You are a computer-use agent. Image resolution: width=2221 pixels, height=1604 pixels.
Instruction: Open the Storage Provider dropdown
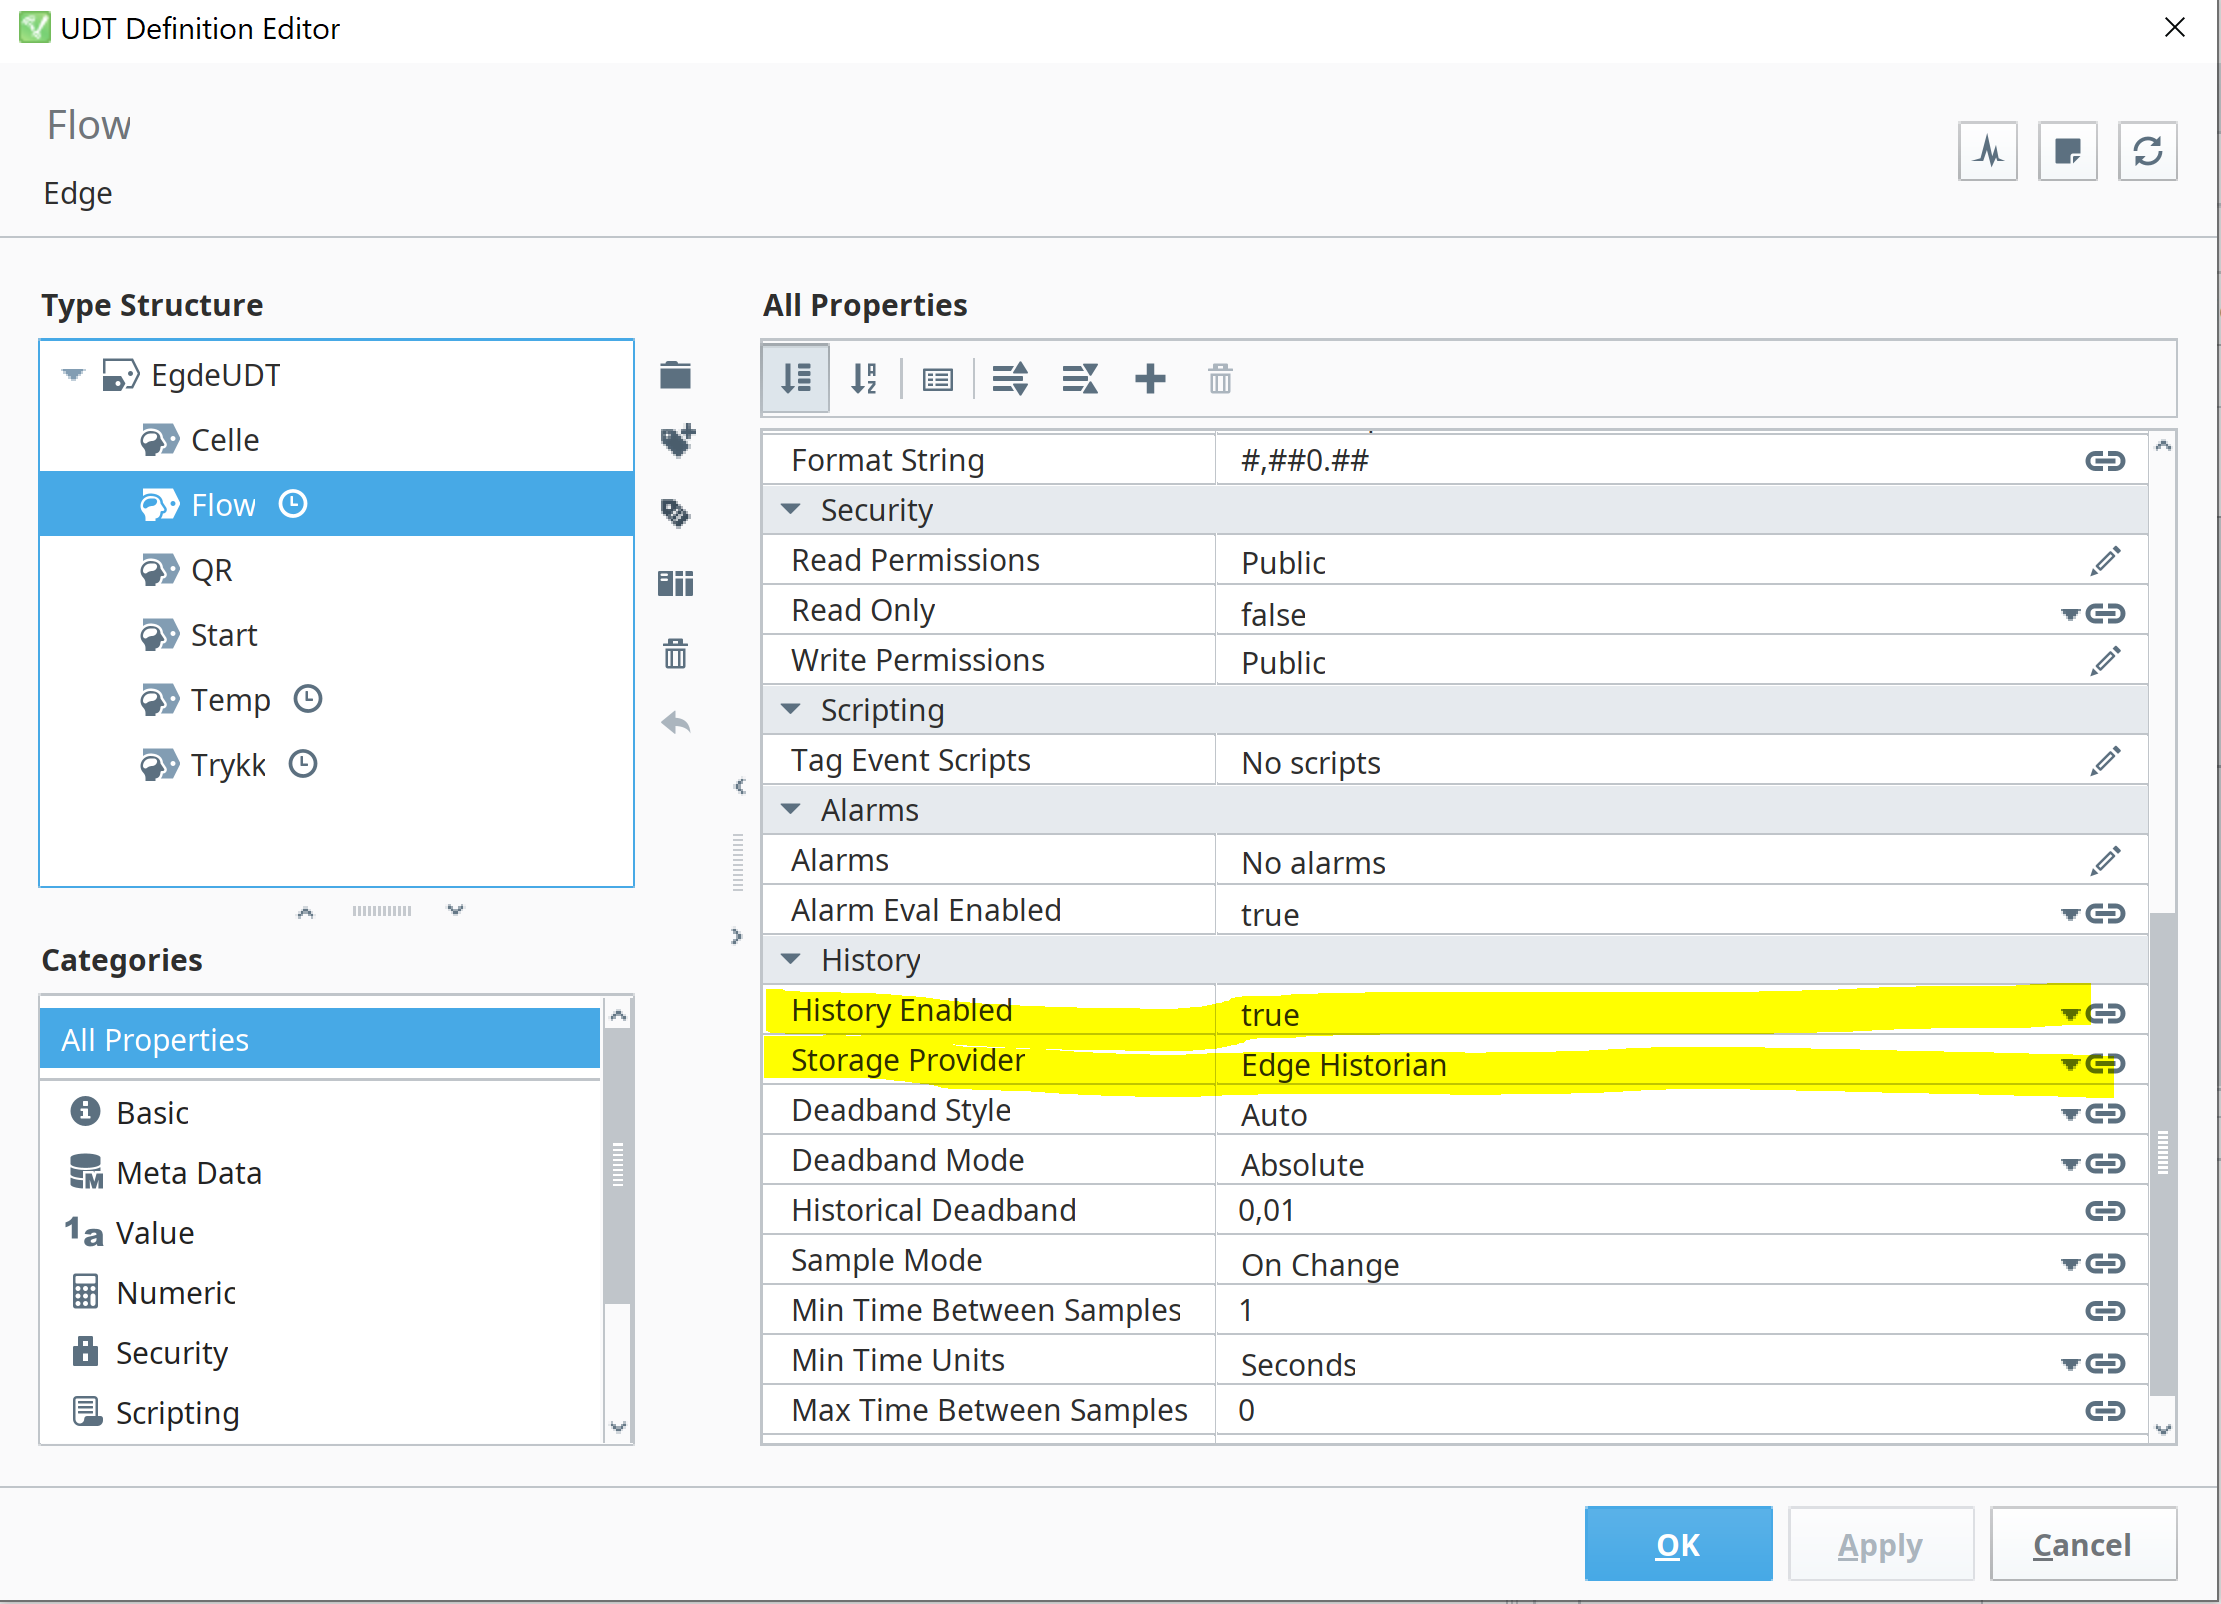tap(2070, 1064)
